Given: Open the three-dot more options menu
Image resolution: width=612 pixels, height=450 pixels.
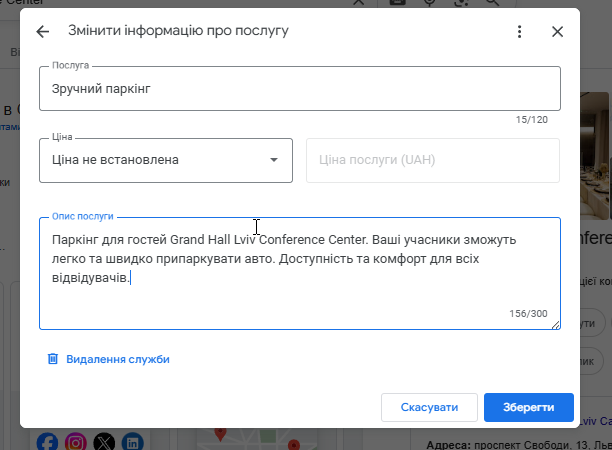Looking at the screenshot, I should [x=519, y=32].
